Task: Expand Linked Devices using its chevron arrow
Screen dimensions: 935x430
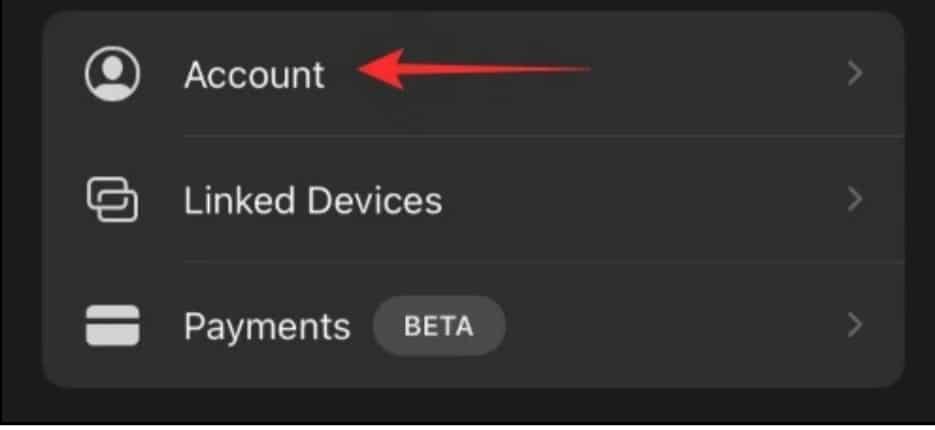Action: (x=856, y=199)
